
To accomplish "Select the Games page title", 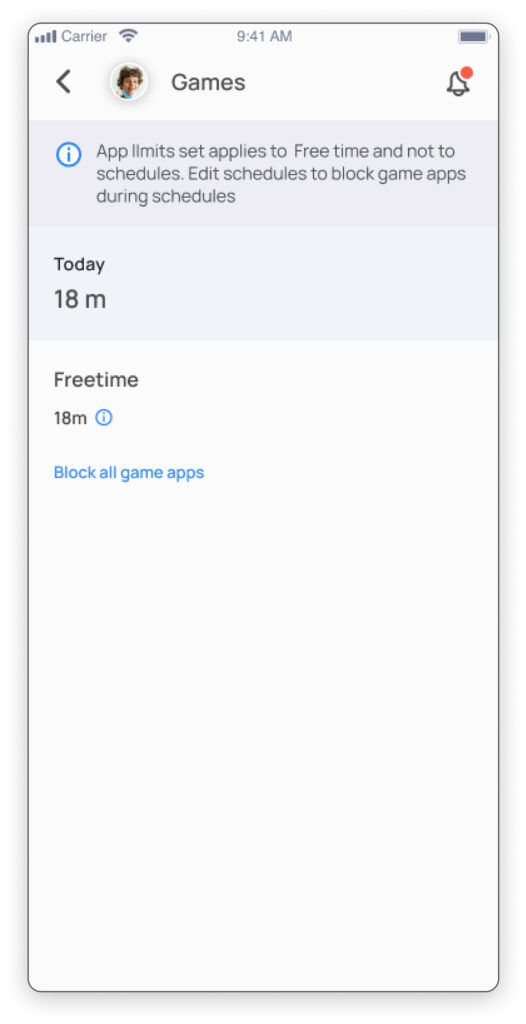I will [x=208, y=82].
